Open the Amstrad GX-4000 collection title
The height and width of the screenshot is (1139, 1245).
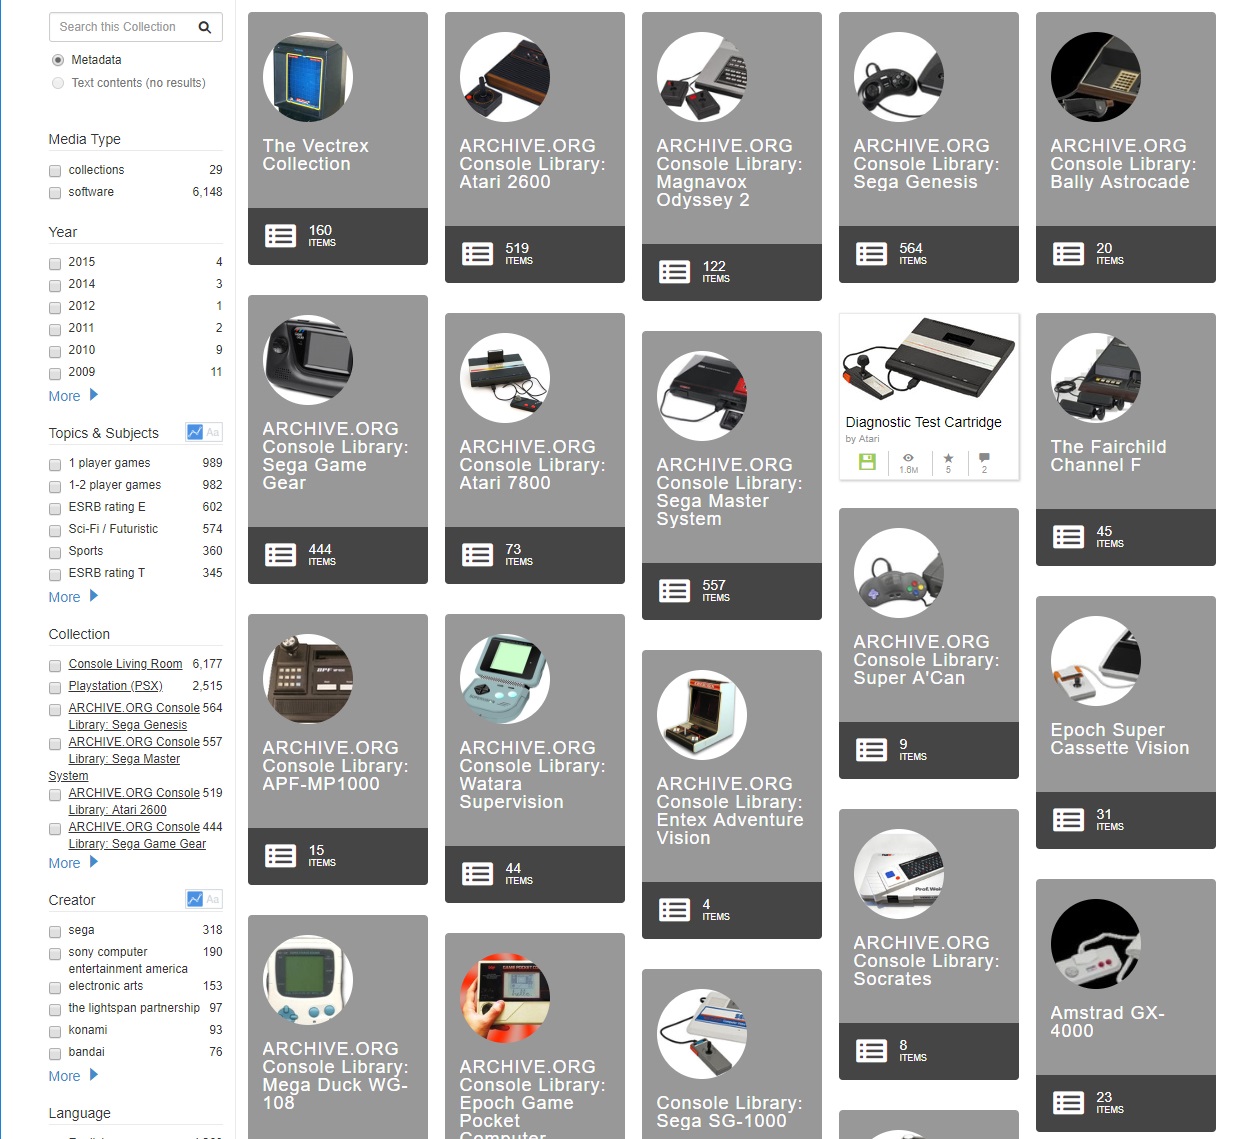(x=1107, y=1022)
